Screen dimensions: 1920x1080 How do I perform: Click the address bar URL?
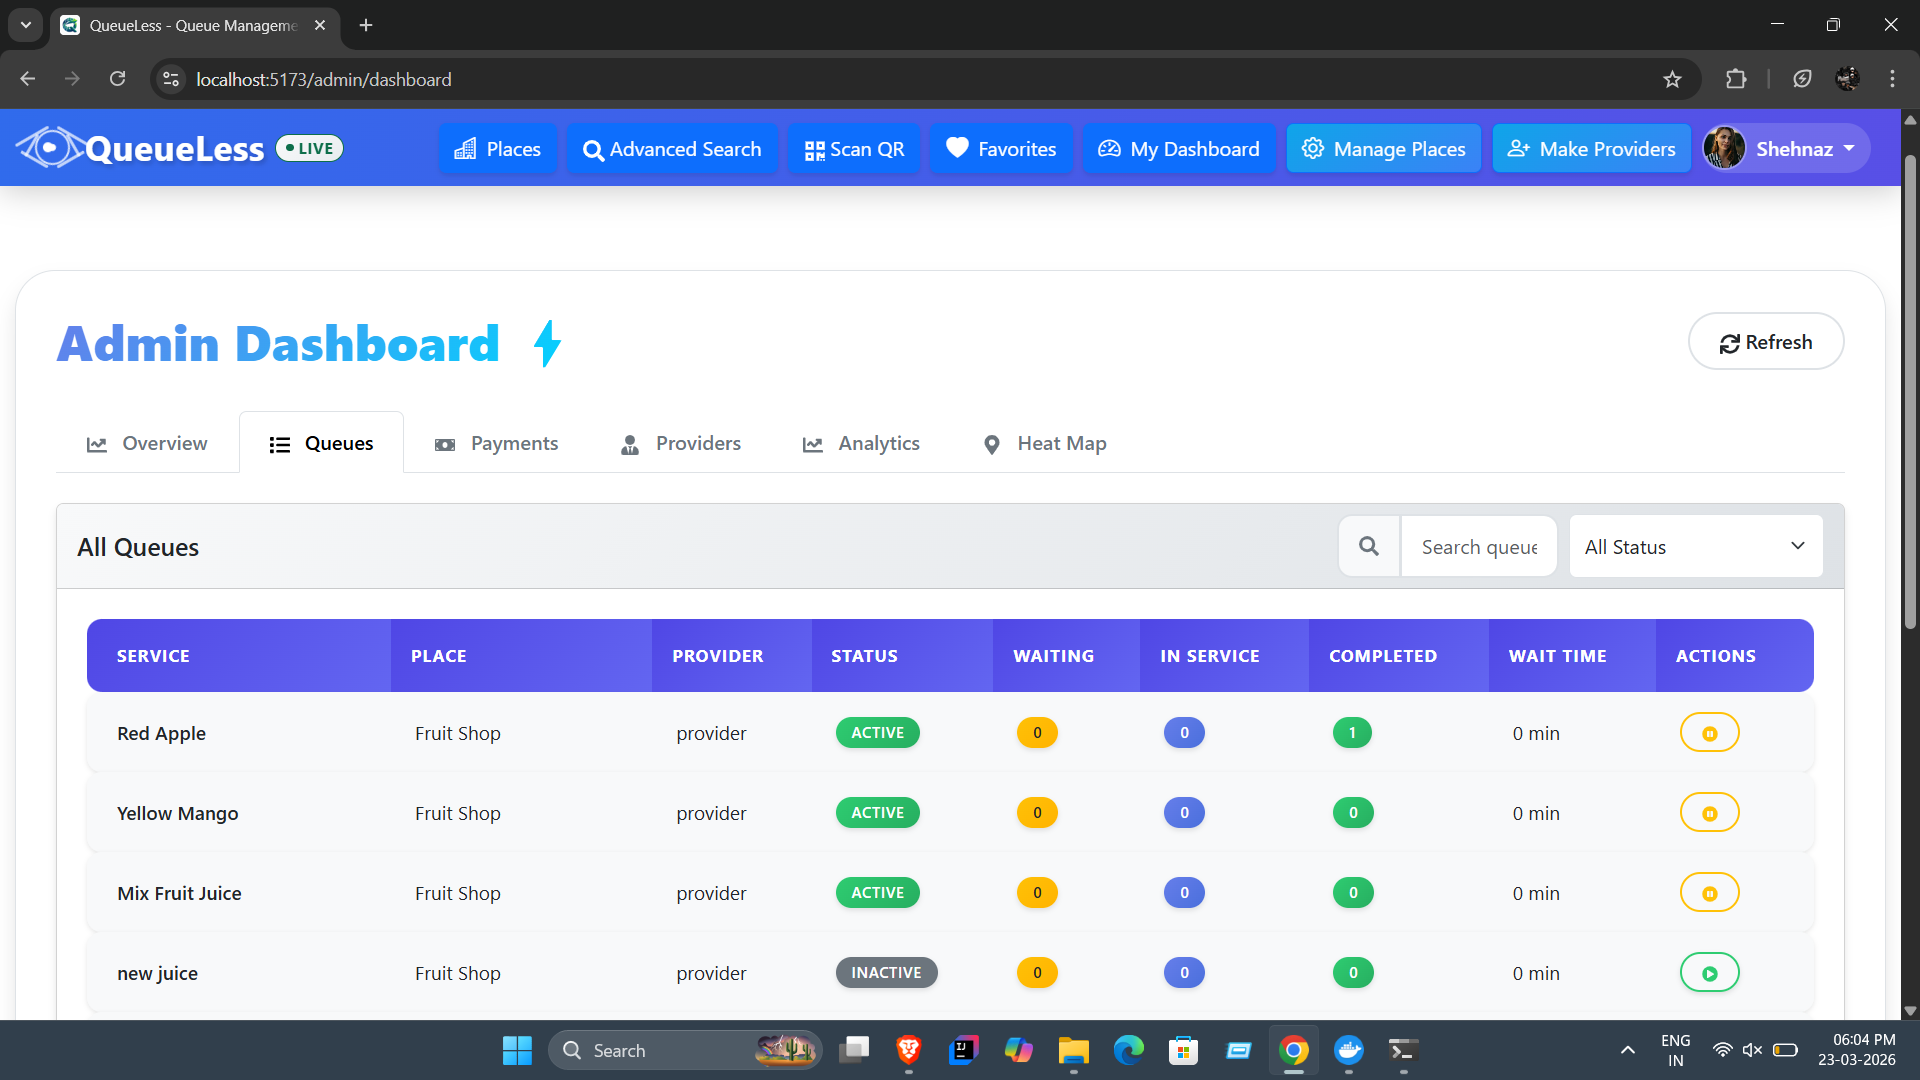(x=323, y=79)
